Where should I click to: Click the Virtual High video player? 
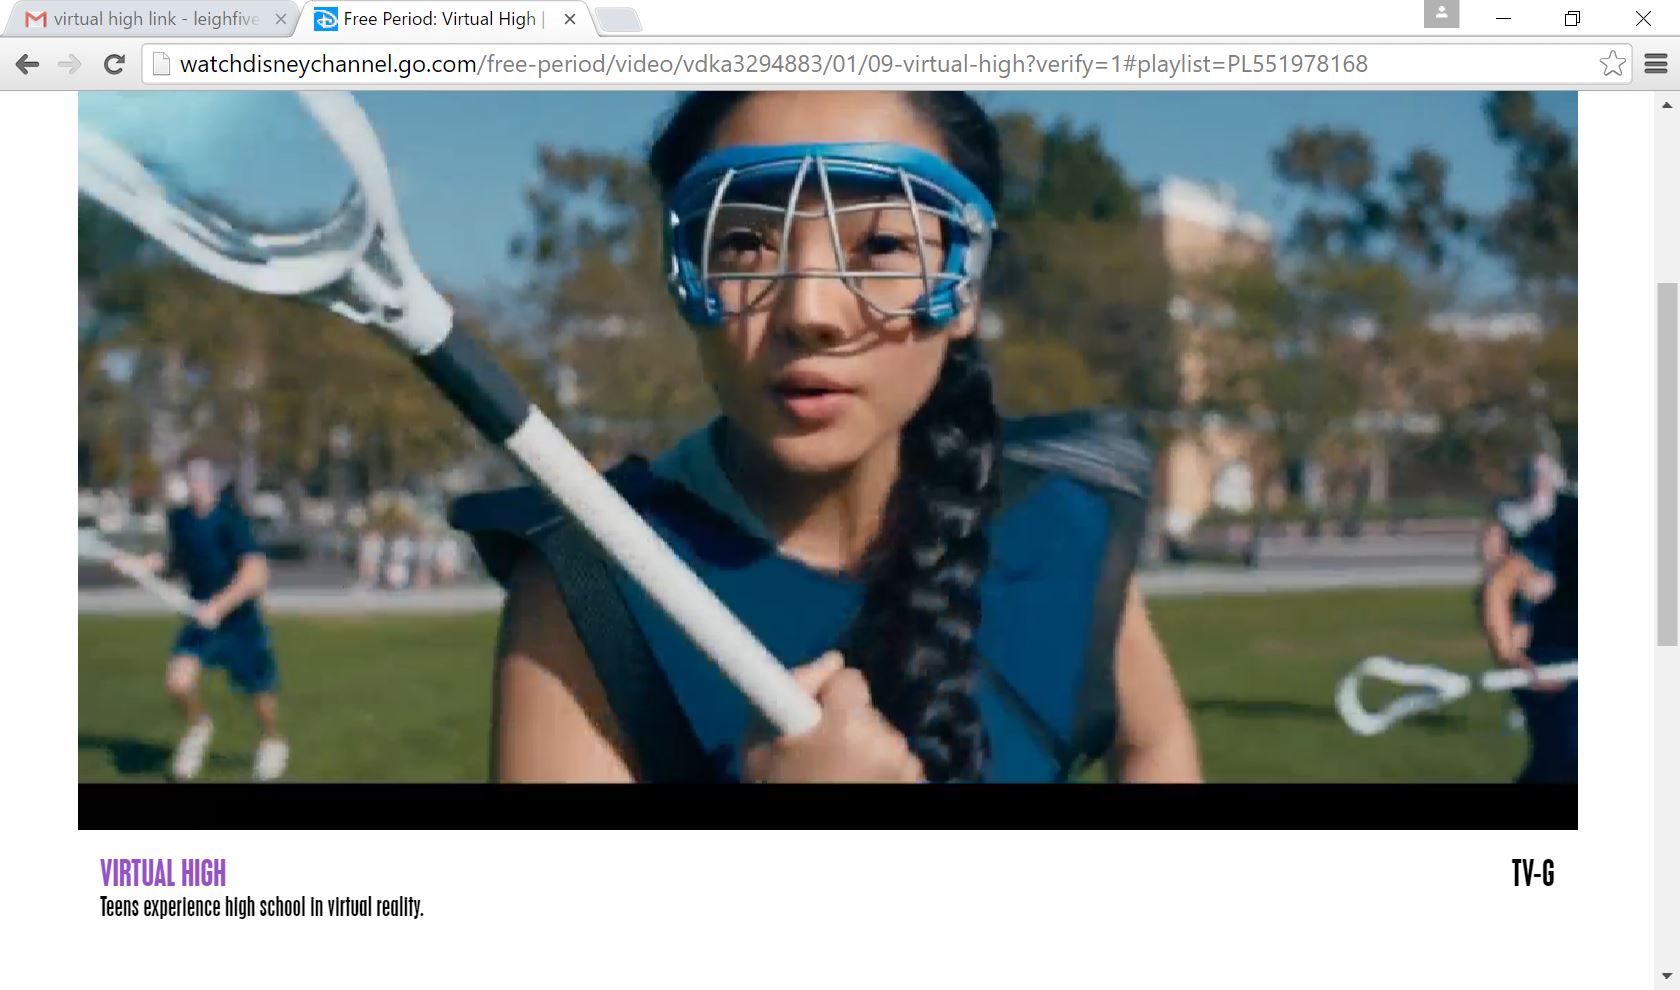[828, 460]
